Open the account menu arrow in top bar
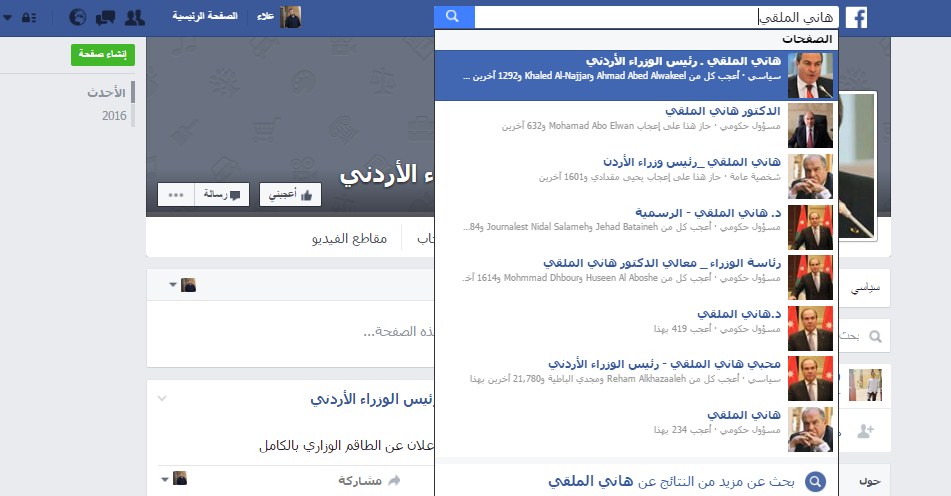The image size is (951, 496). 7,18
